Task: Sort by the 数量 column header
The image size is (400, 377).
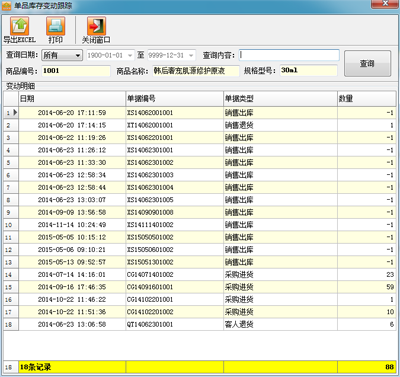Action: coord(367,99)
